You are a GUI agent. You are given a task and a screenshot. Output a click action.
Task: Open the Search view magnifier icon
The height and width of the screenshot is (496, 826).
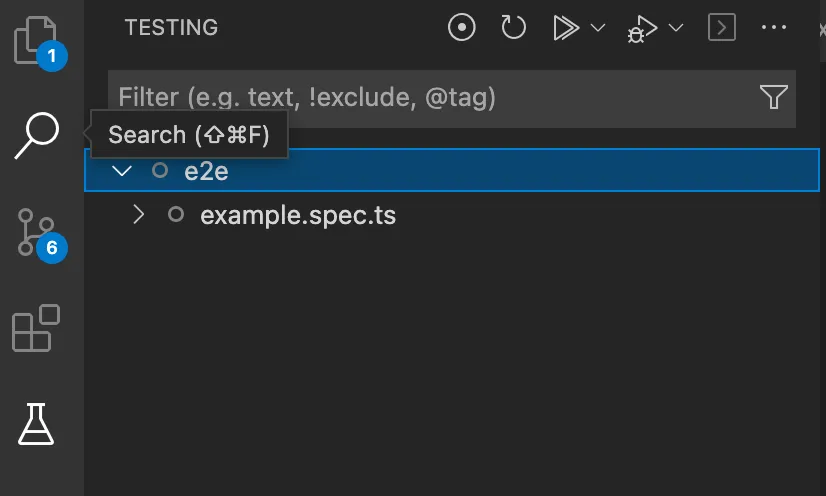[x=36, y=135]
